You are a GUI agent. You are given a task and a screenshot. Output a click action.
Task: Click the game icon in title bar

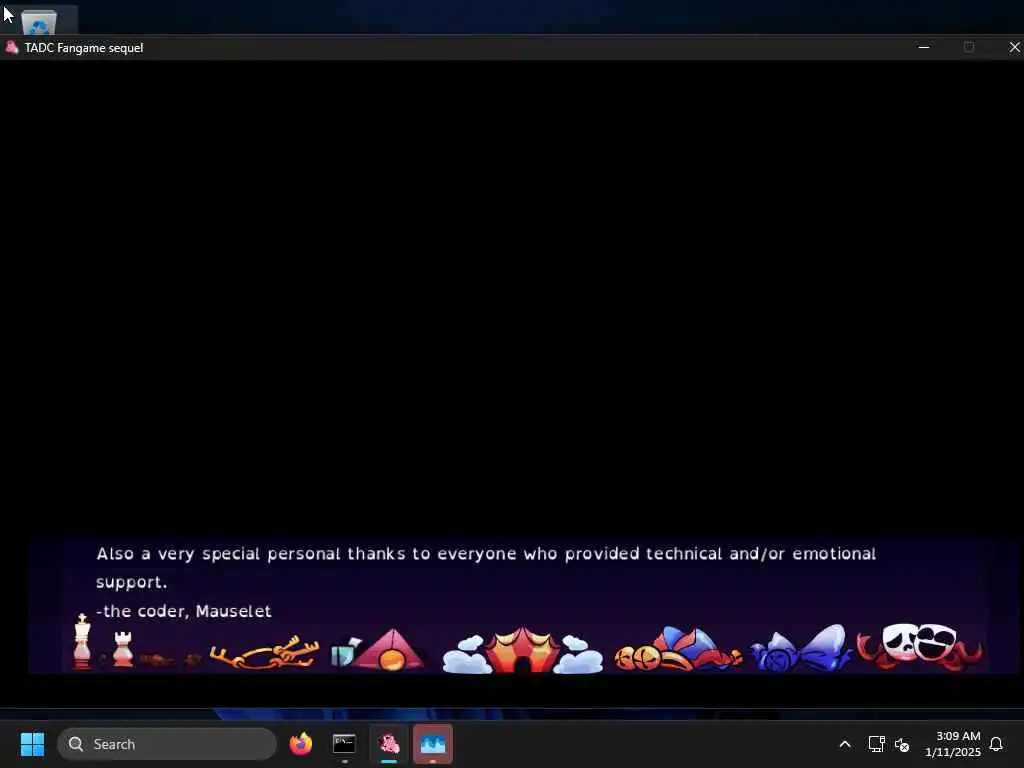click(12, 47)
